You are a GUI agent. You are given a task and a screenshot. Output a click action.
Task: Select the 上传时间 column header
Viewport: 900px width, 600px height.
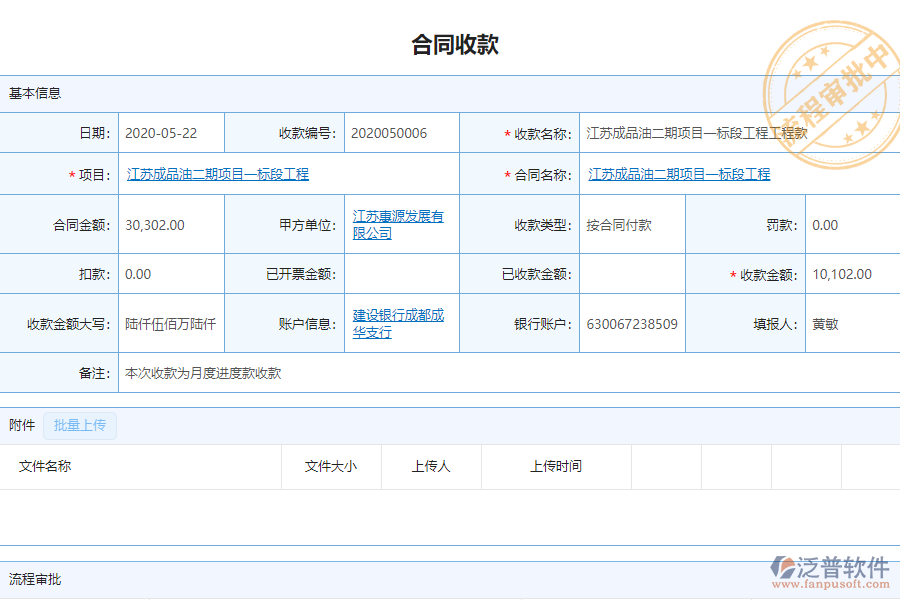(x=556, y=467)
